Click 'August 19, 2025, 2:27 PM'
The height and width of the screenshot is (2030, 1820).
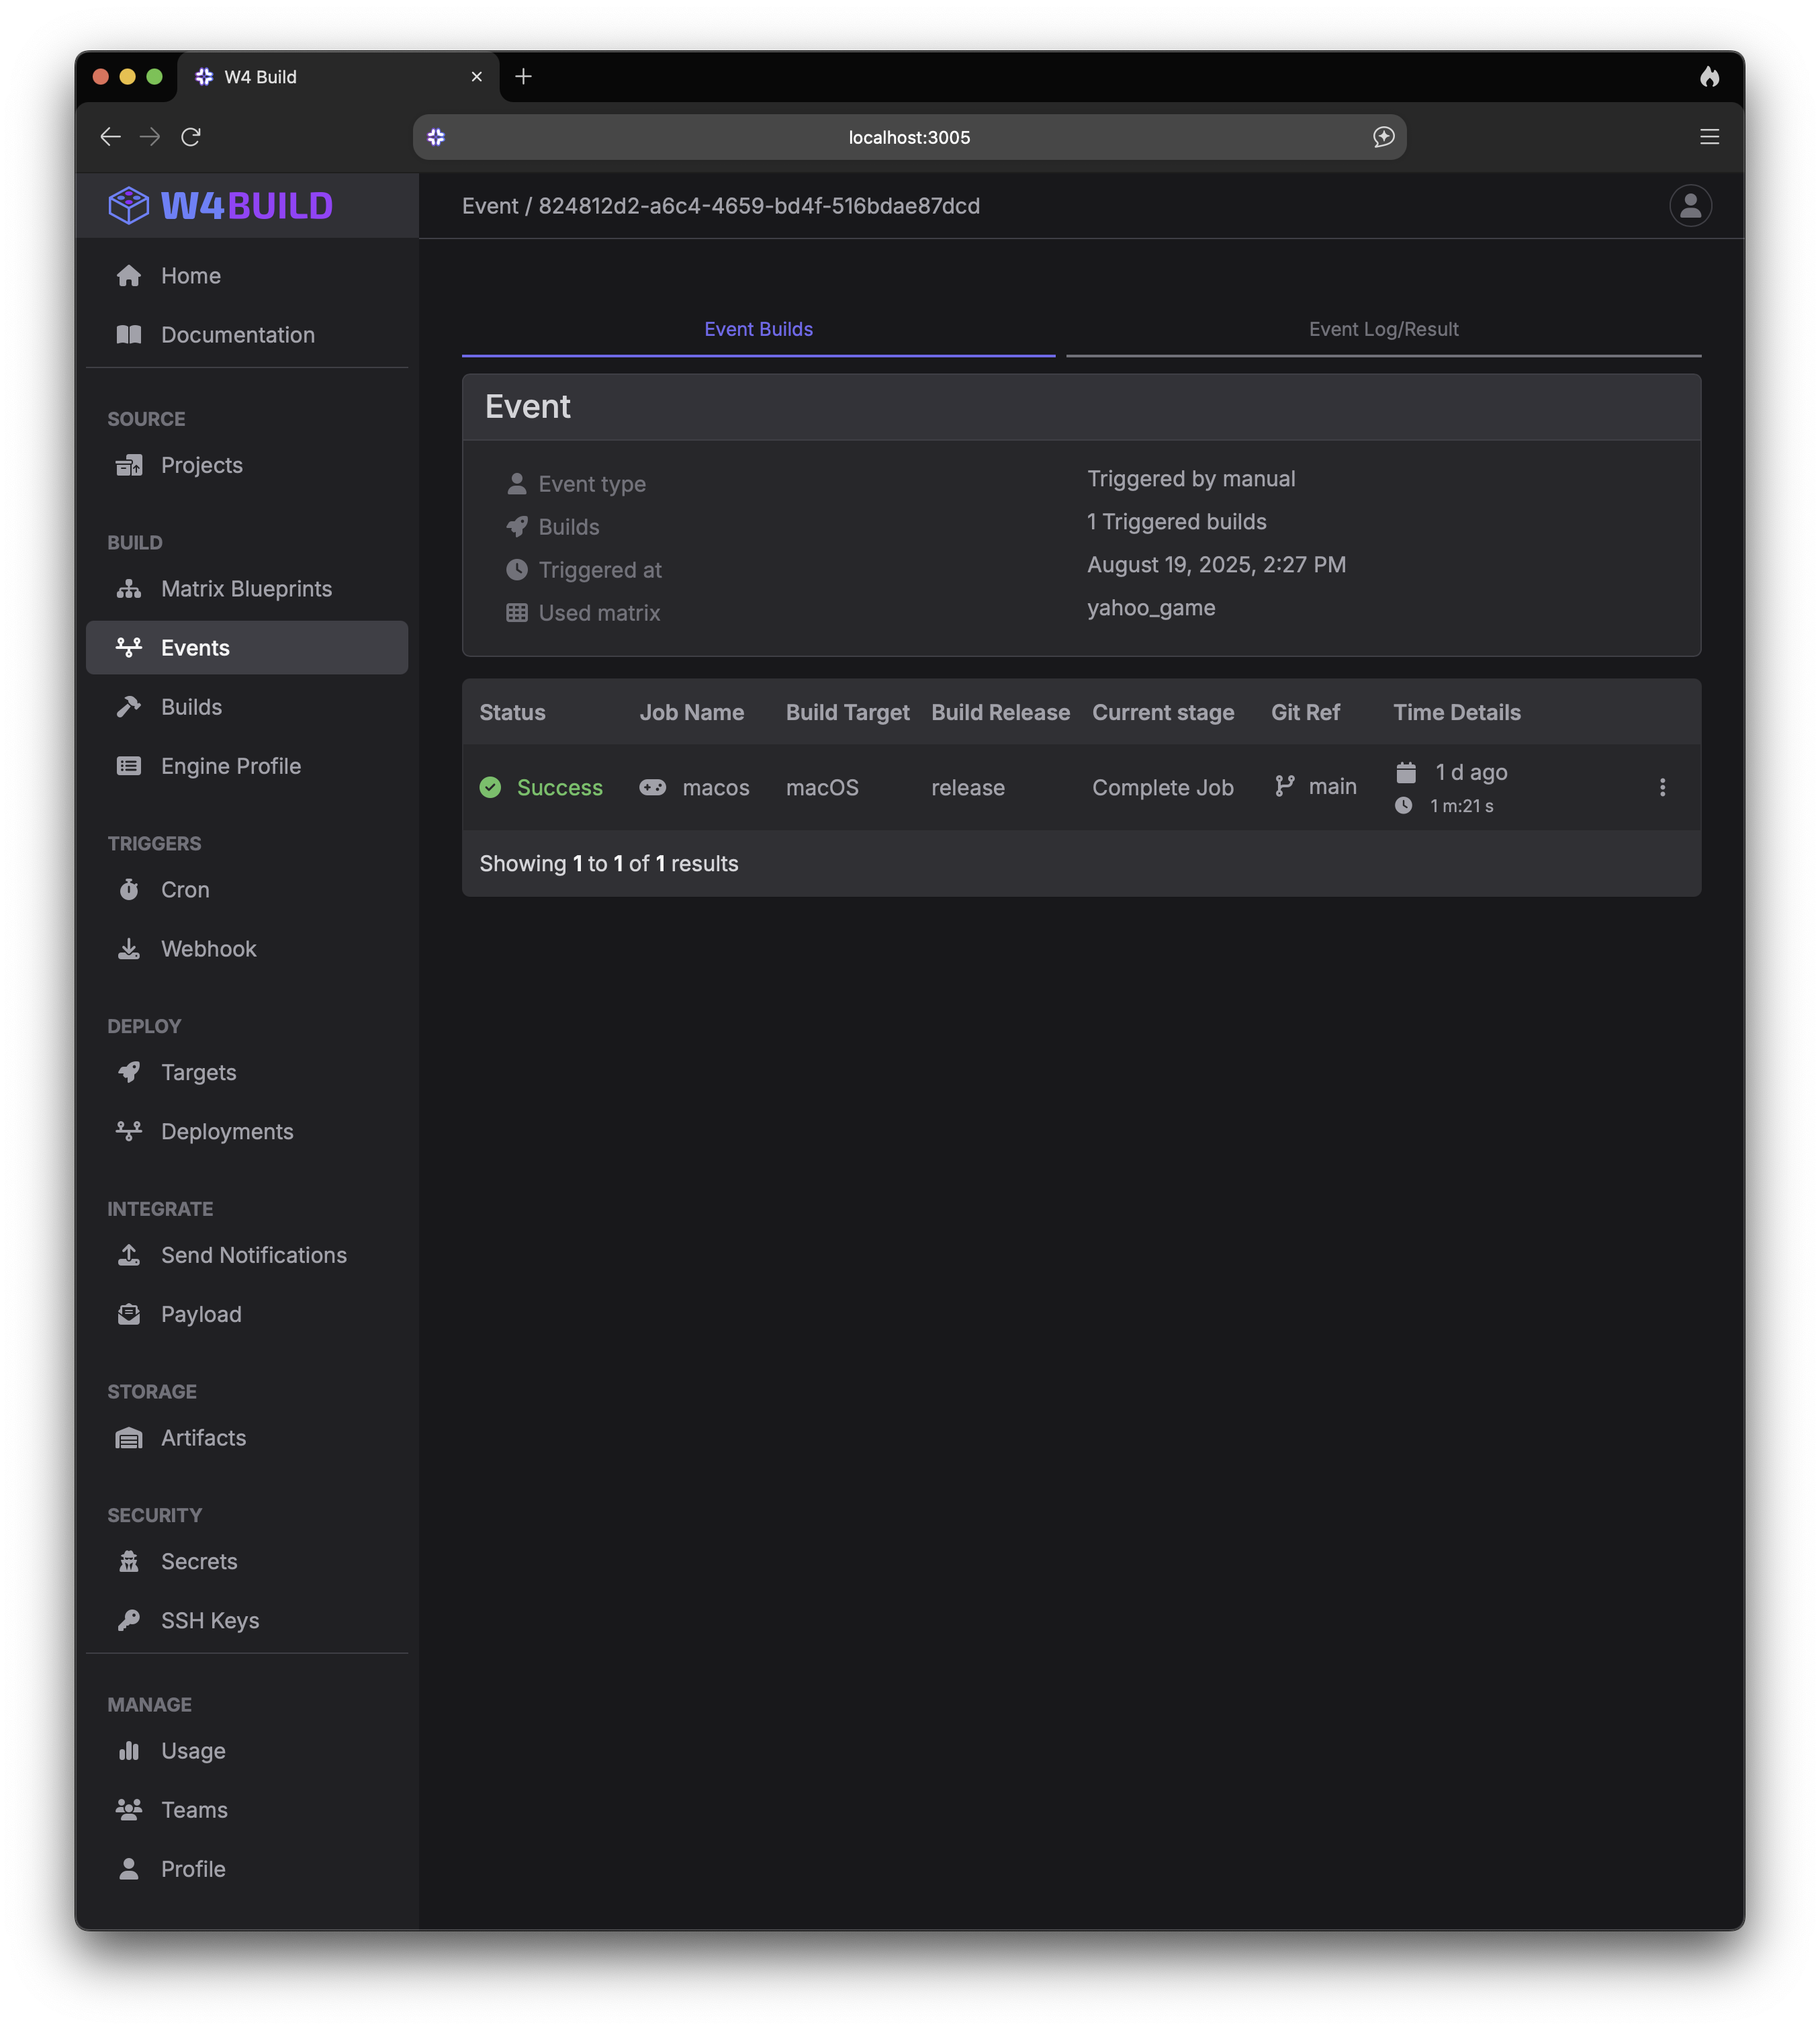1216,564
